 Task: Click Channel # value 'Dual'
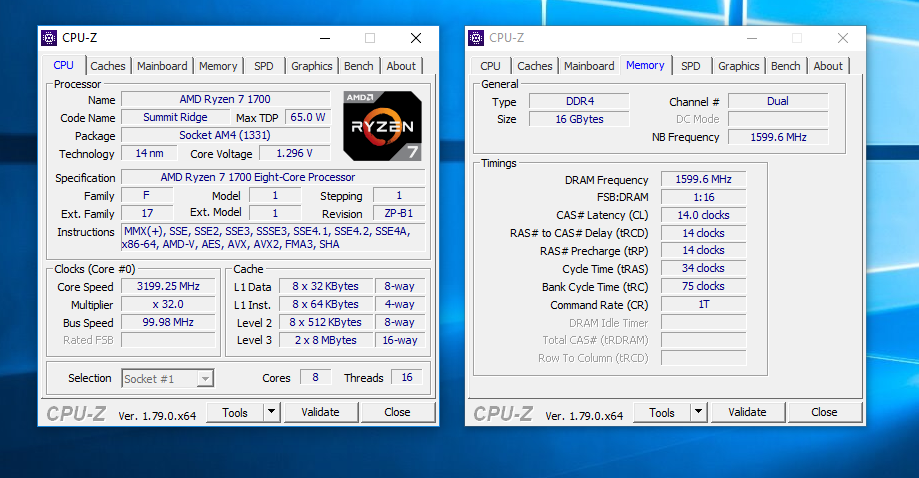(778, 101)
